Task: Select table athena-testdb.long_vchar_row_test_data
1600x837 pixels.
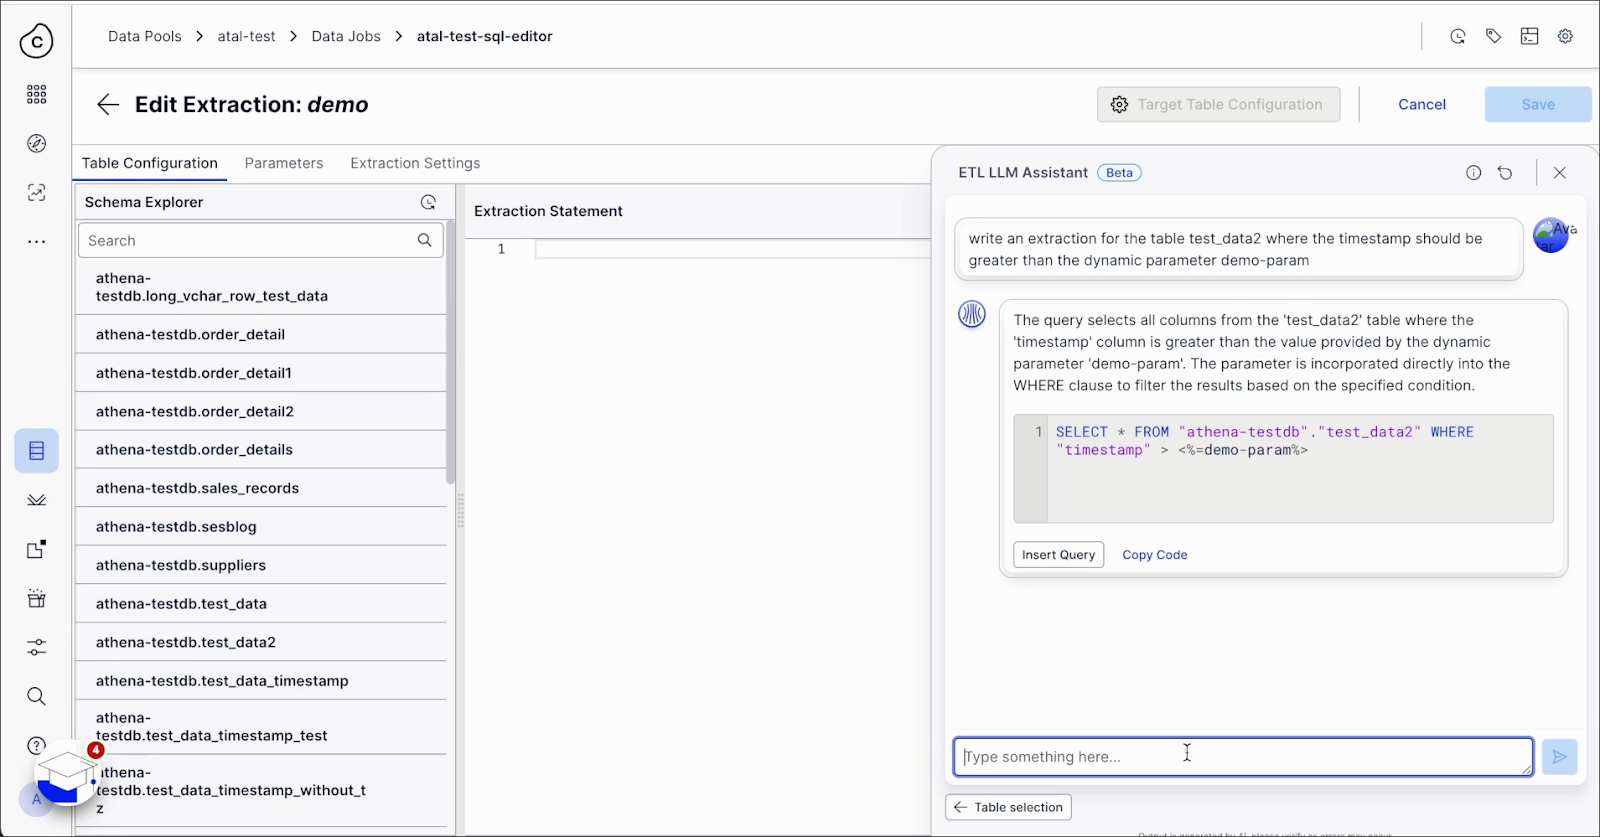Action: (260, 287)
